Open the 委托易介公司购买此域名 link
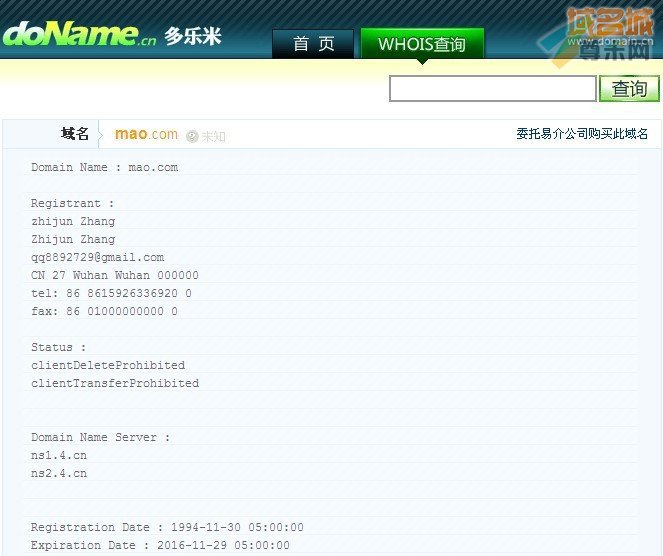The image size is (663, 556). pyautogui.click(x=582, y=134)
